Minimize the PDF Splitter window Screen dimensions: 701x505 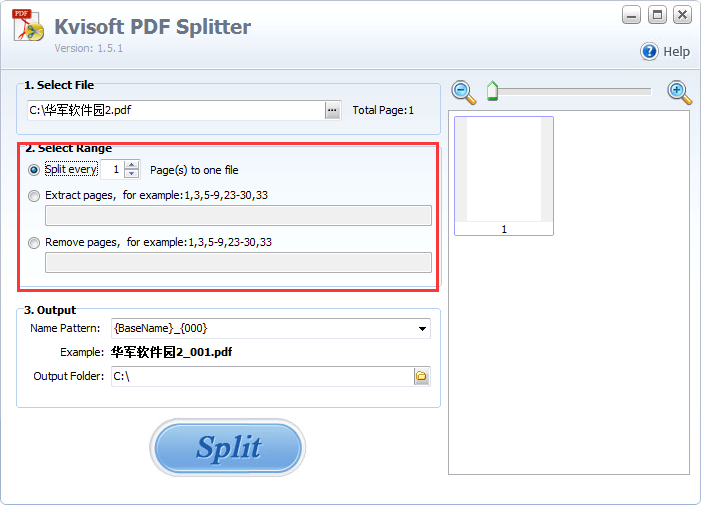631,15
